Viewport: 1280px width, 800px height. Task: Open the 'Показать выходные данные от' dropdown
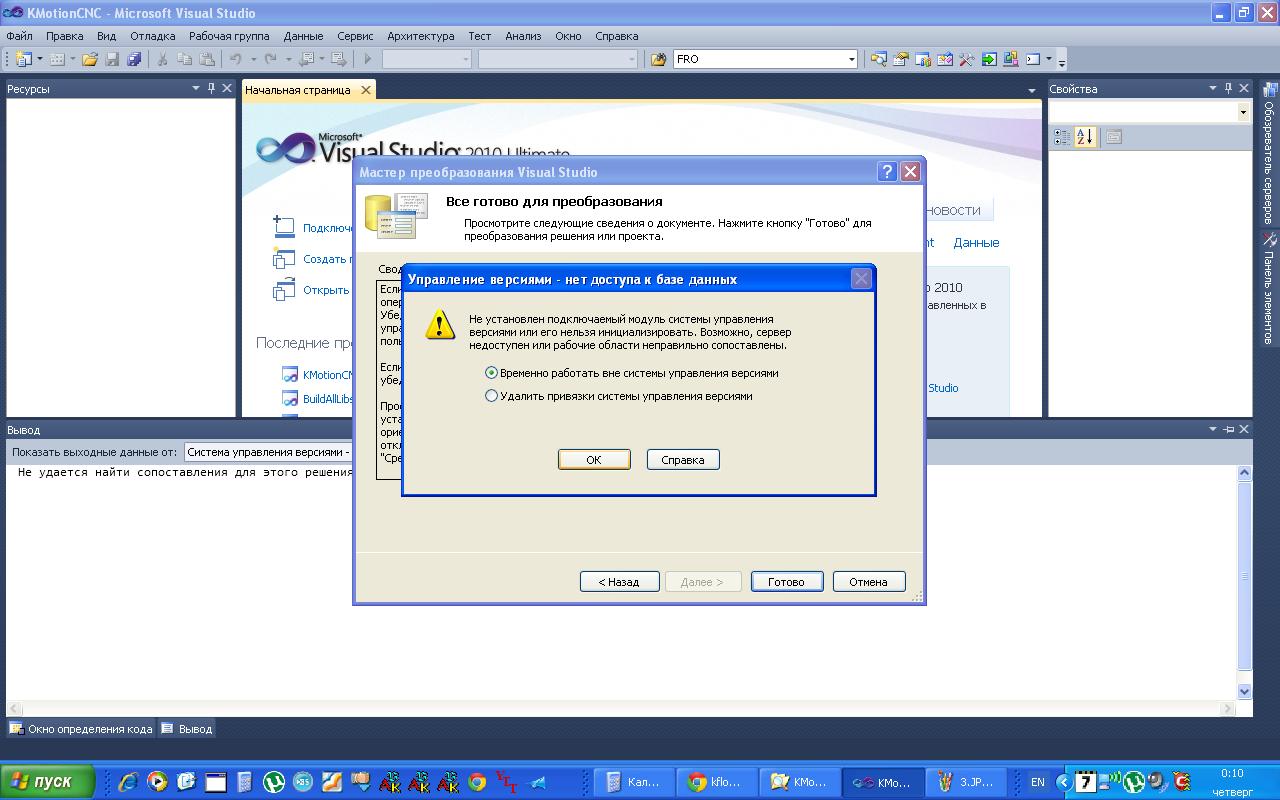coord(268,452)
